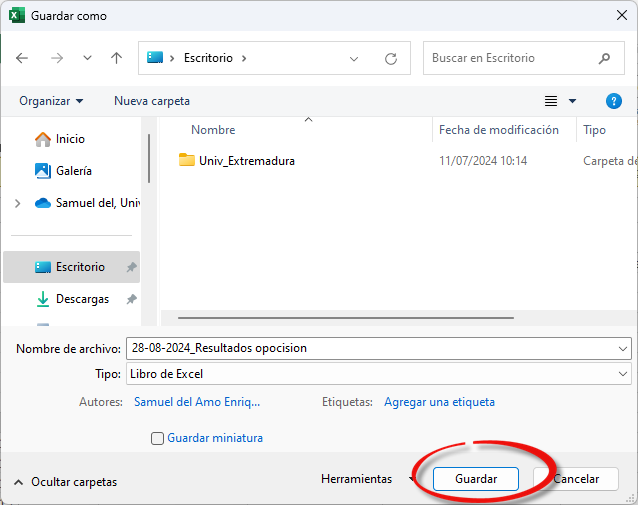Image resolution: width=638 pixels, height=505 pixels.
Task: Close the Guardar como dialog
Action: tap(622, 15)
